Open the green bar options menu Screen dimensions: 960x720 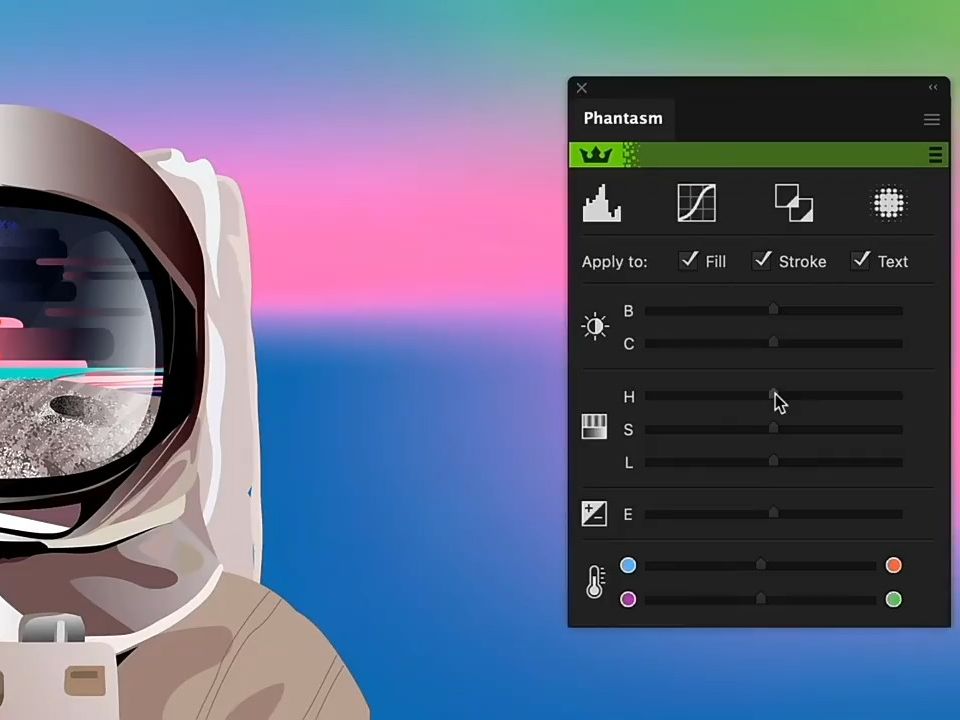pyautogui.click(x=935, y=154)
